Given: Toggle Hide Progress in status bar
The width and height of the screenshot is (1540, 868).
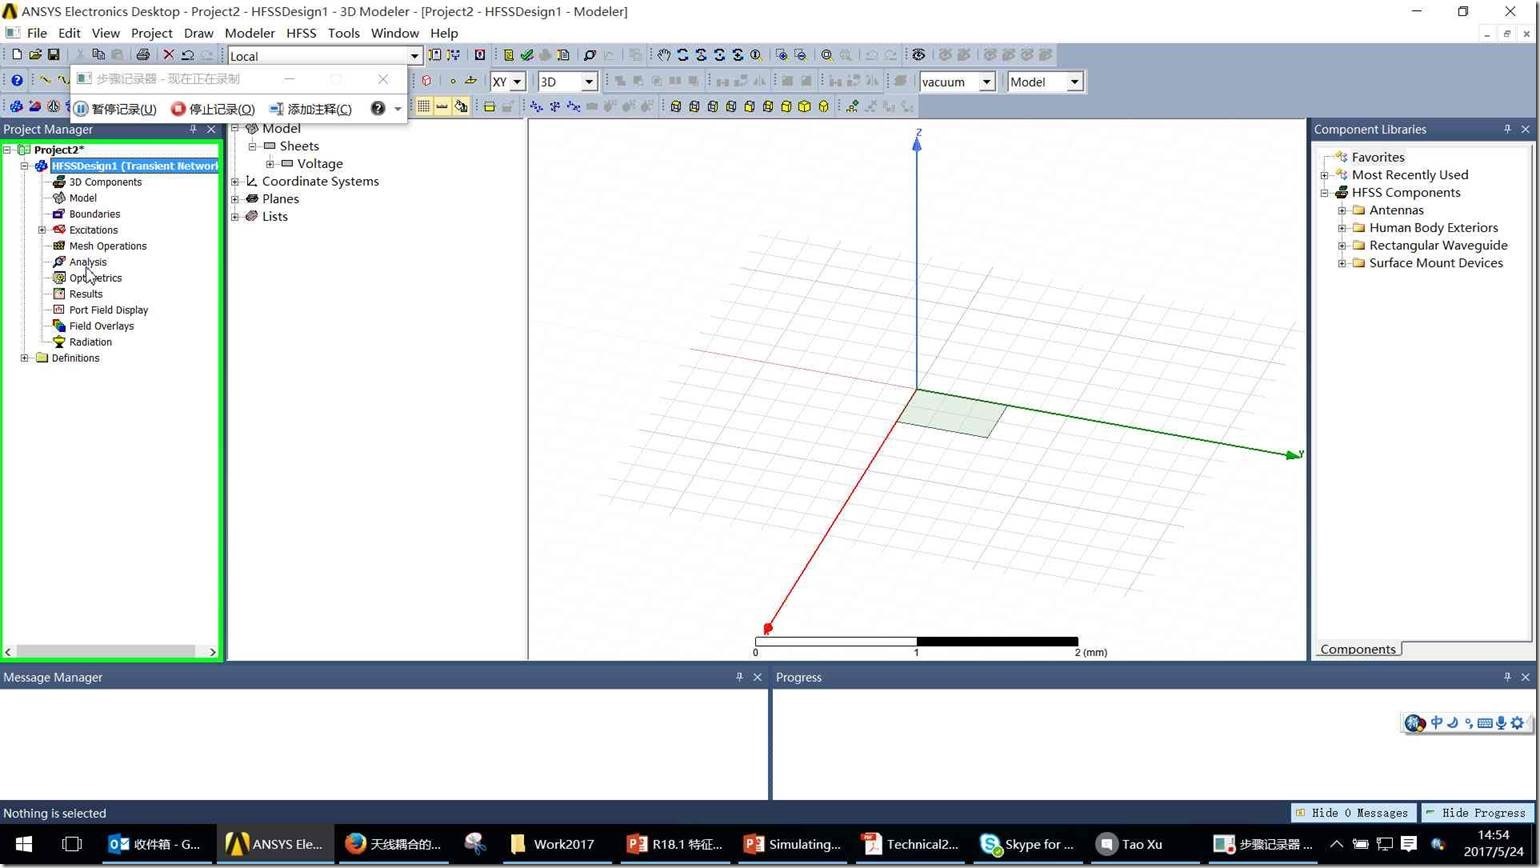Looking at the screenshot, I should (x=1477, y=813).
